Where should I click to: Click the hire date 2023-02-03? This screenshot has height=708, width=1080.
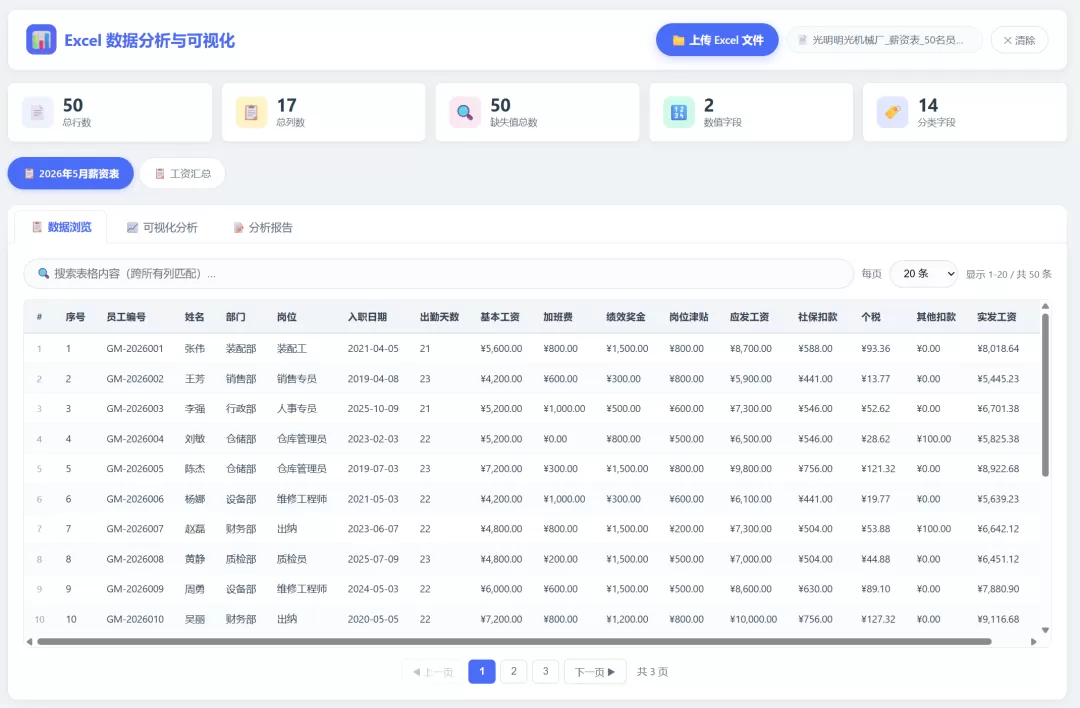coord(373,439)
